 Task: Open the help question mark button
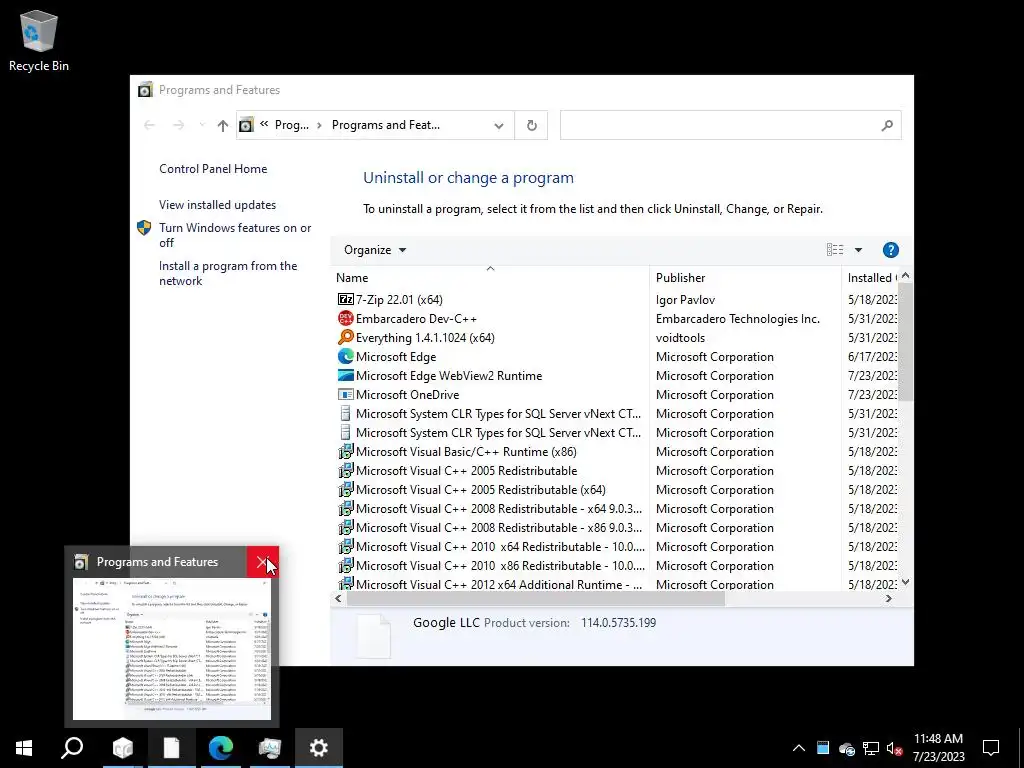point(891,250)
